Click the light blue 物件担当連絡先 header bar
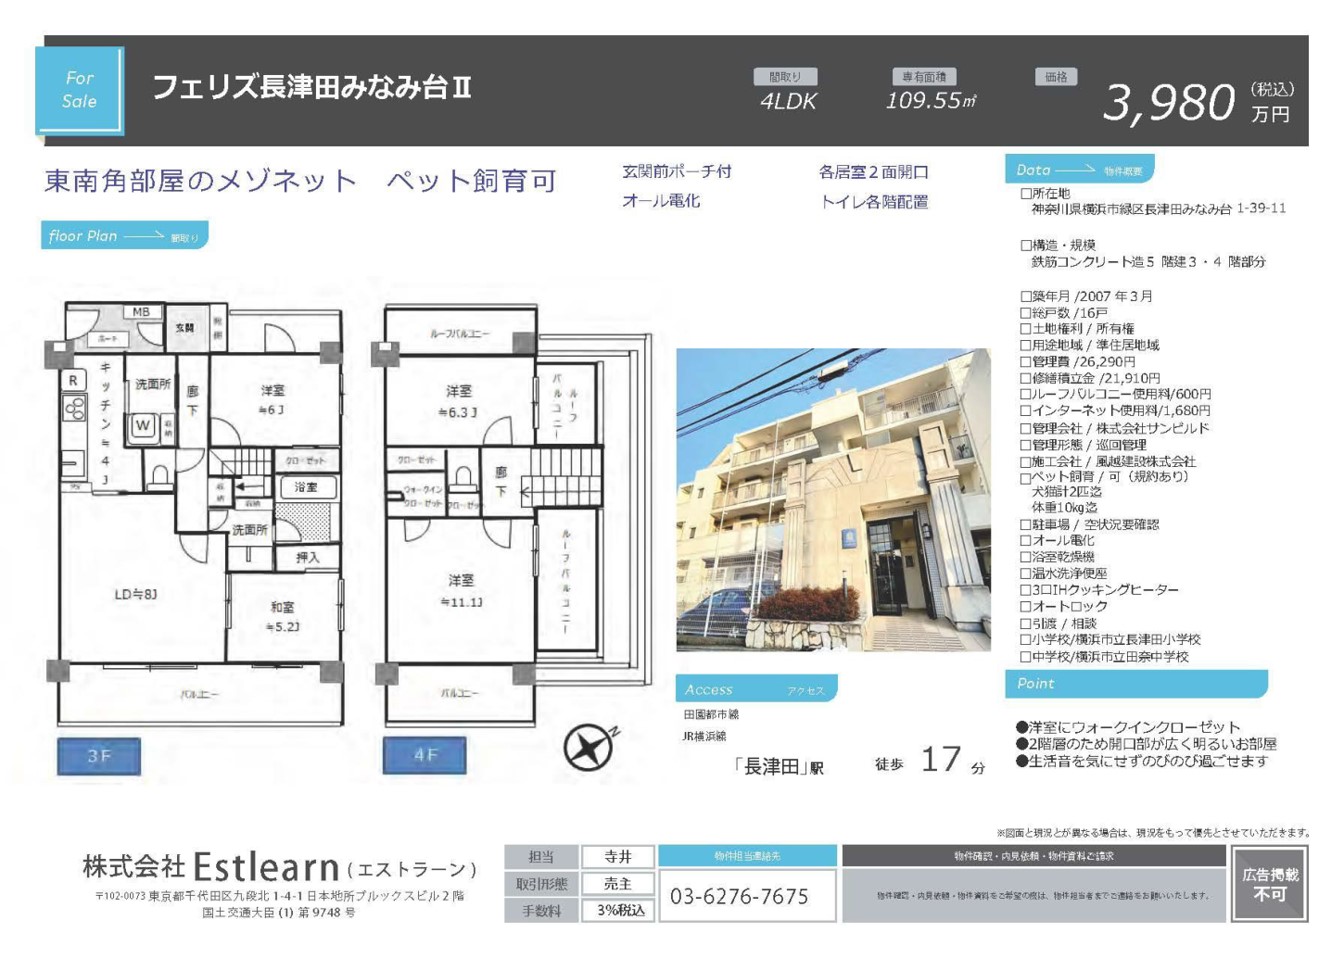Viewport: 1344px width, 958px height. tap(747, 856)
